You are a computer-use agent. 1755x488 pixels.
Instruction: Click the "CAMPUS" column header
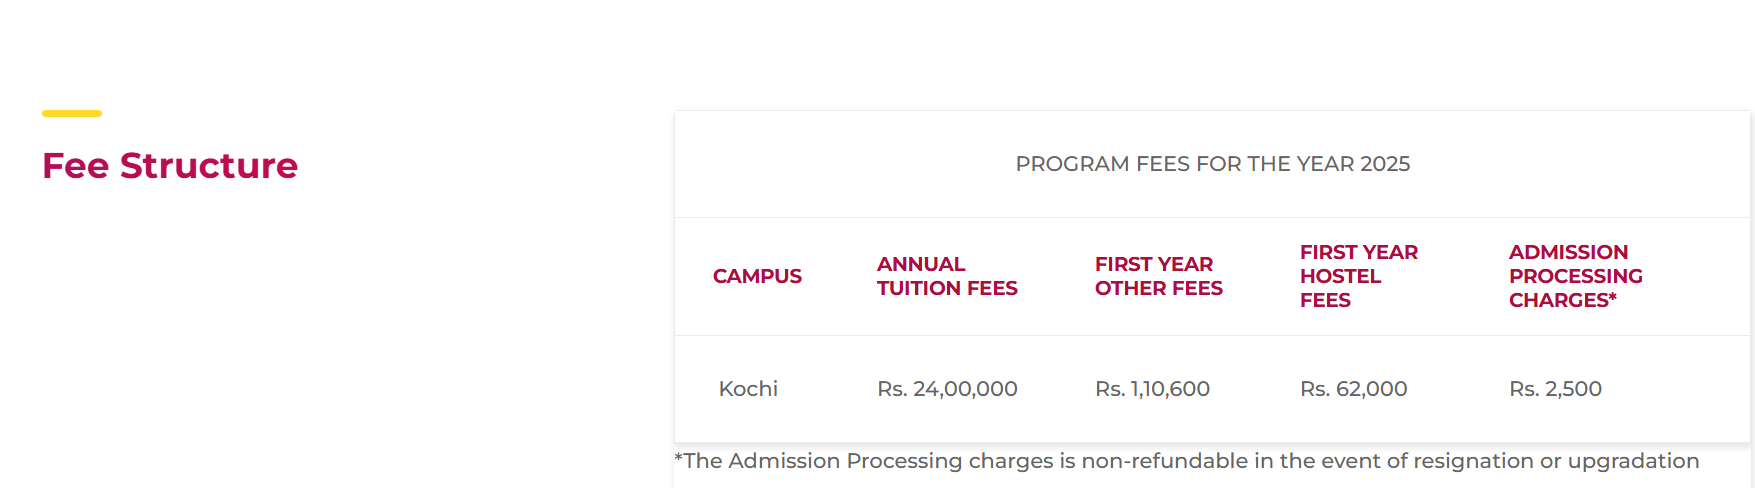757,276
